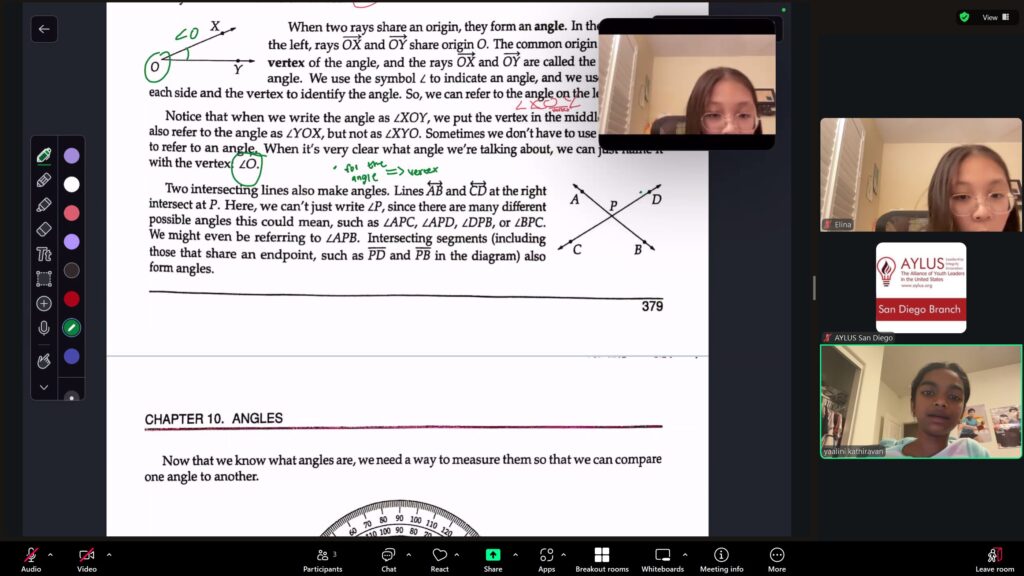Click the microphone icon in annotation toolbar
The height and width of the screenshot is (576, 1024).
[x=44, y=328]
